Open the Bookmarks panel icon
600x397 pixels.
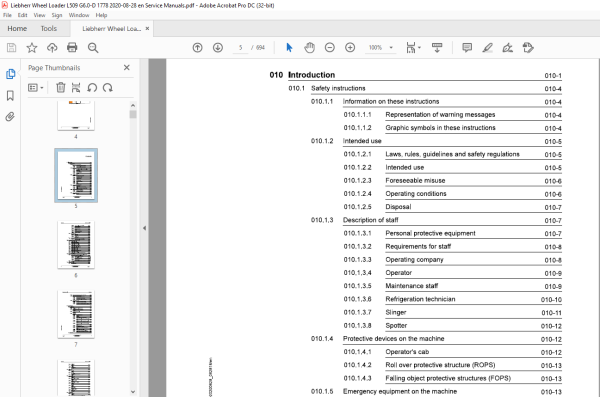(10, 95)
